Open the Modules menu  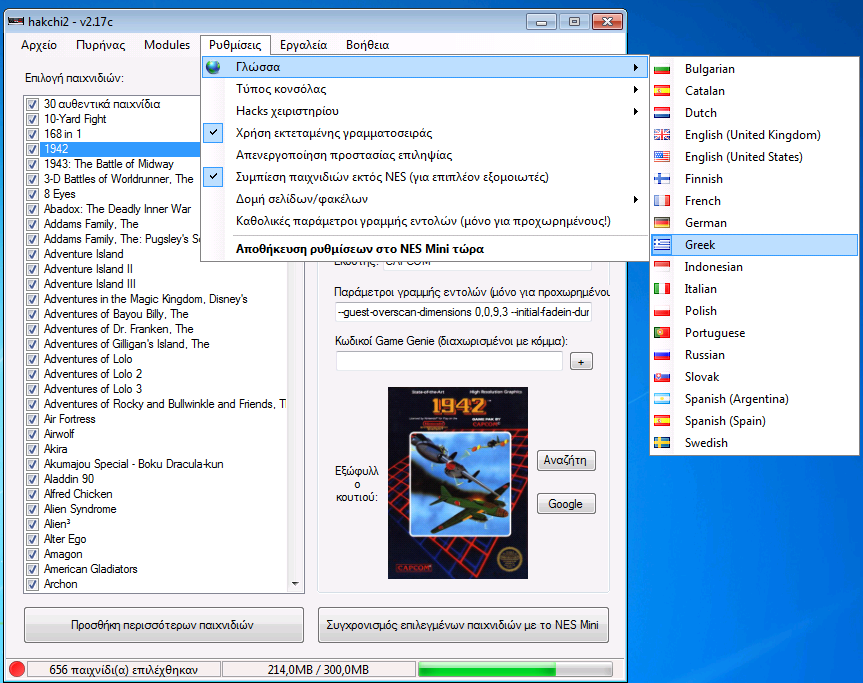point(167,45)
